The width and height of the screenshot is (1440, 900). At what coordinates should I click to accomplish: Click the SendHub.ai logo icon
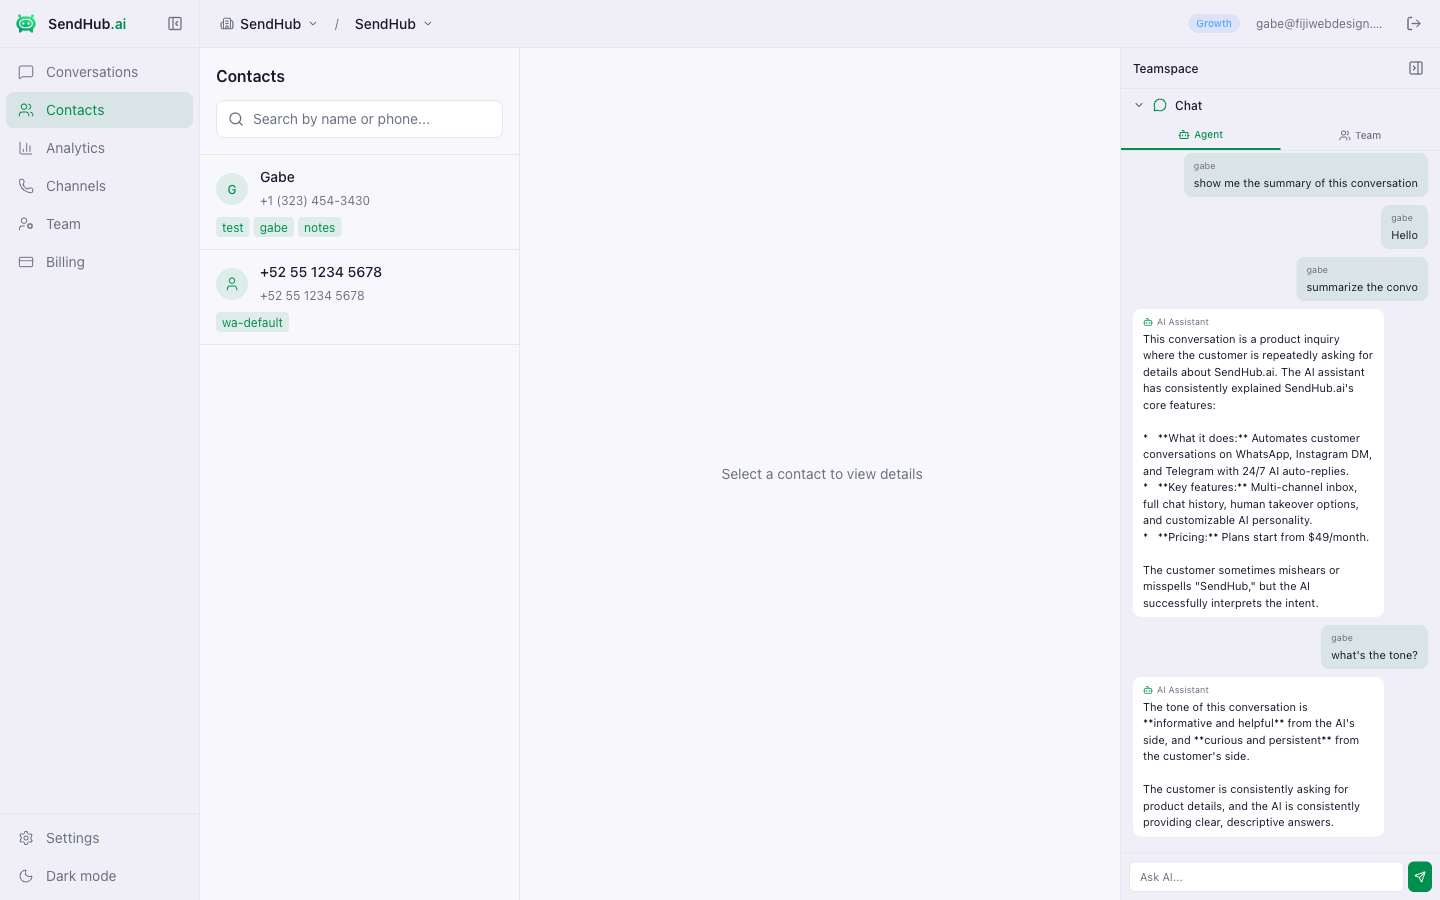click(26, 24)
